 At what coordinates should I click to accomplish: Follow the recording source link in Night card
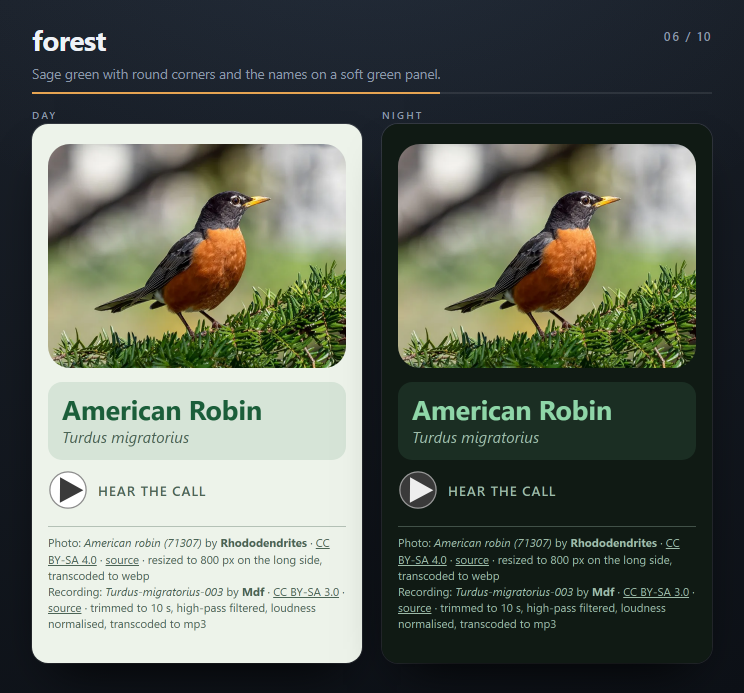(x=415, y=608)
